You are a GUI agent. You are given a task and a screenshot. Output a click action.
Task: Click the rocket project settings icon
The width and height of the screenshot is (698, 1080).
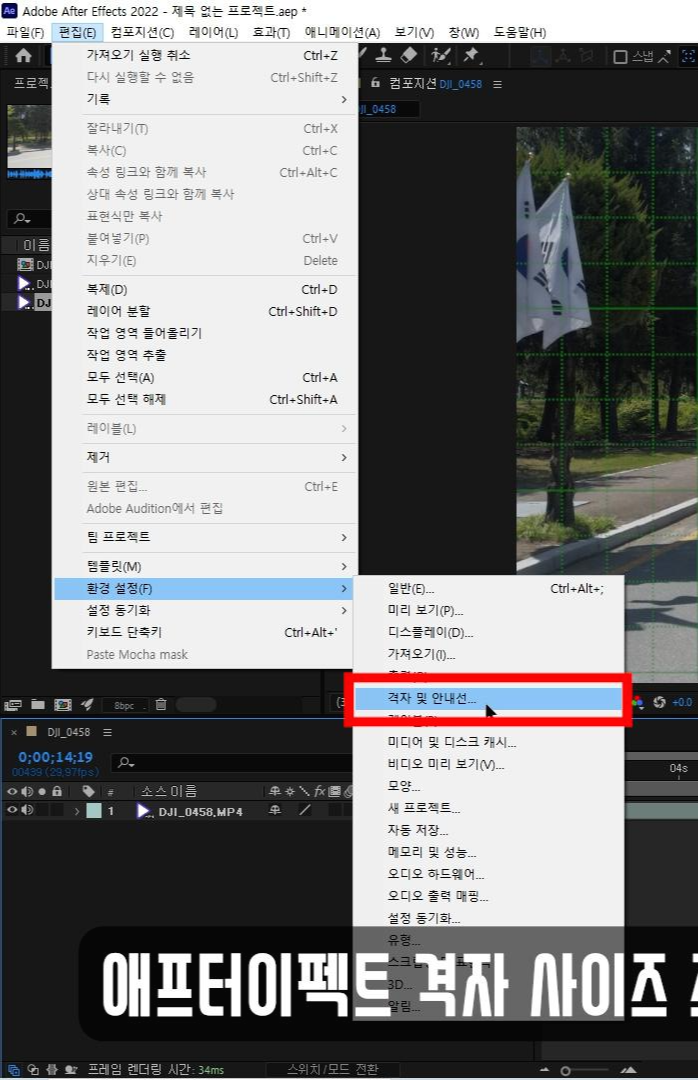(x=87, y=704)
